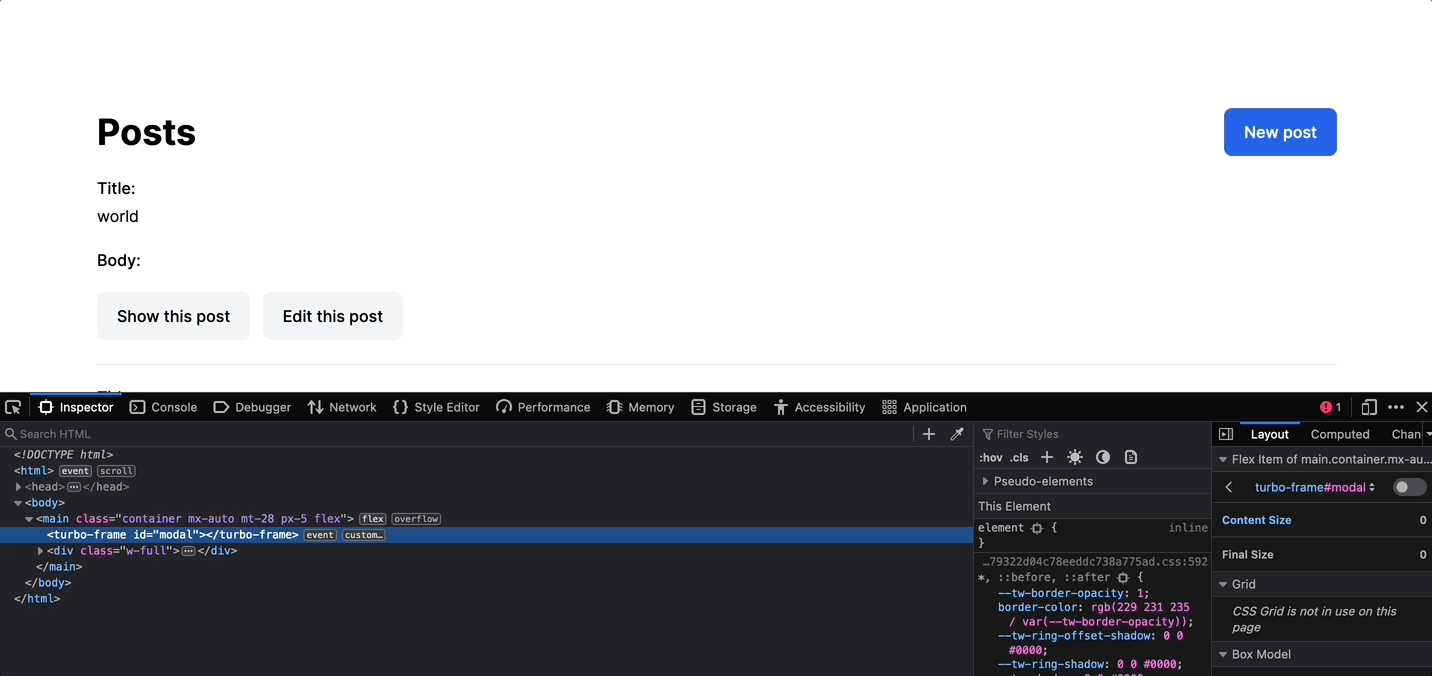Select the turbo-frame id modal markup line

[486, 535]
